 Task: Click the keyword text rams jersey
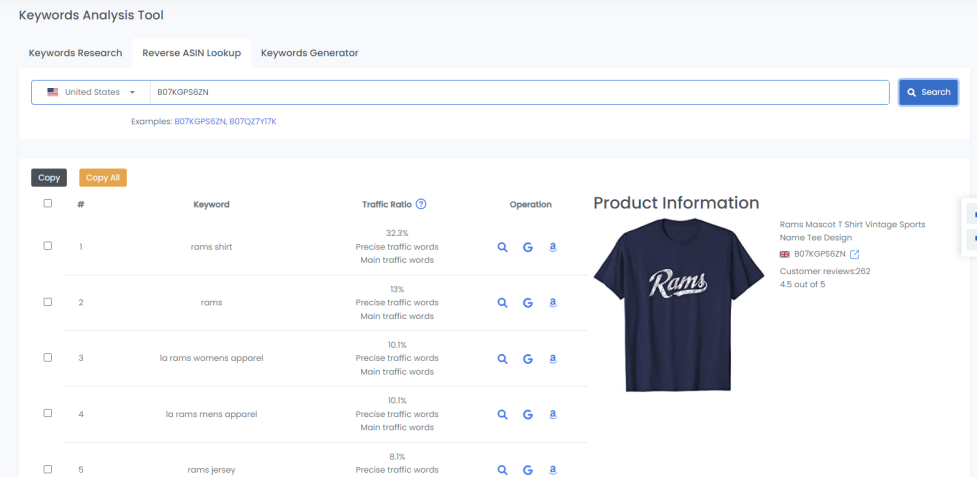[x=211, y=470]
